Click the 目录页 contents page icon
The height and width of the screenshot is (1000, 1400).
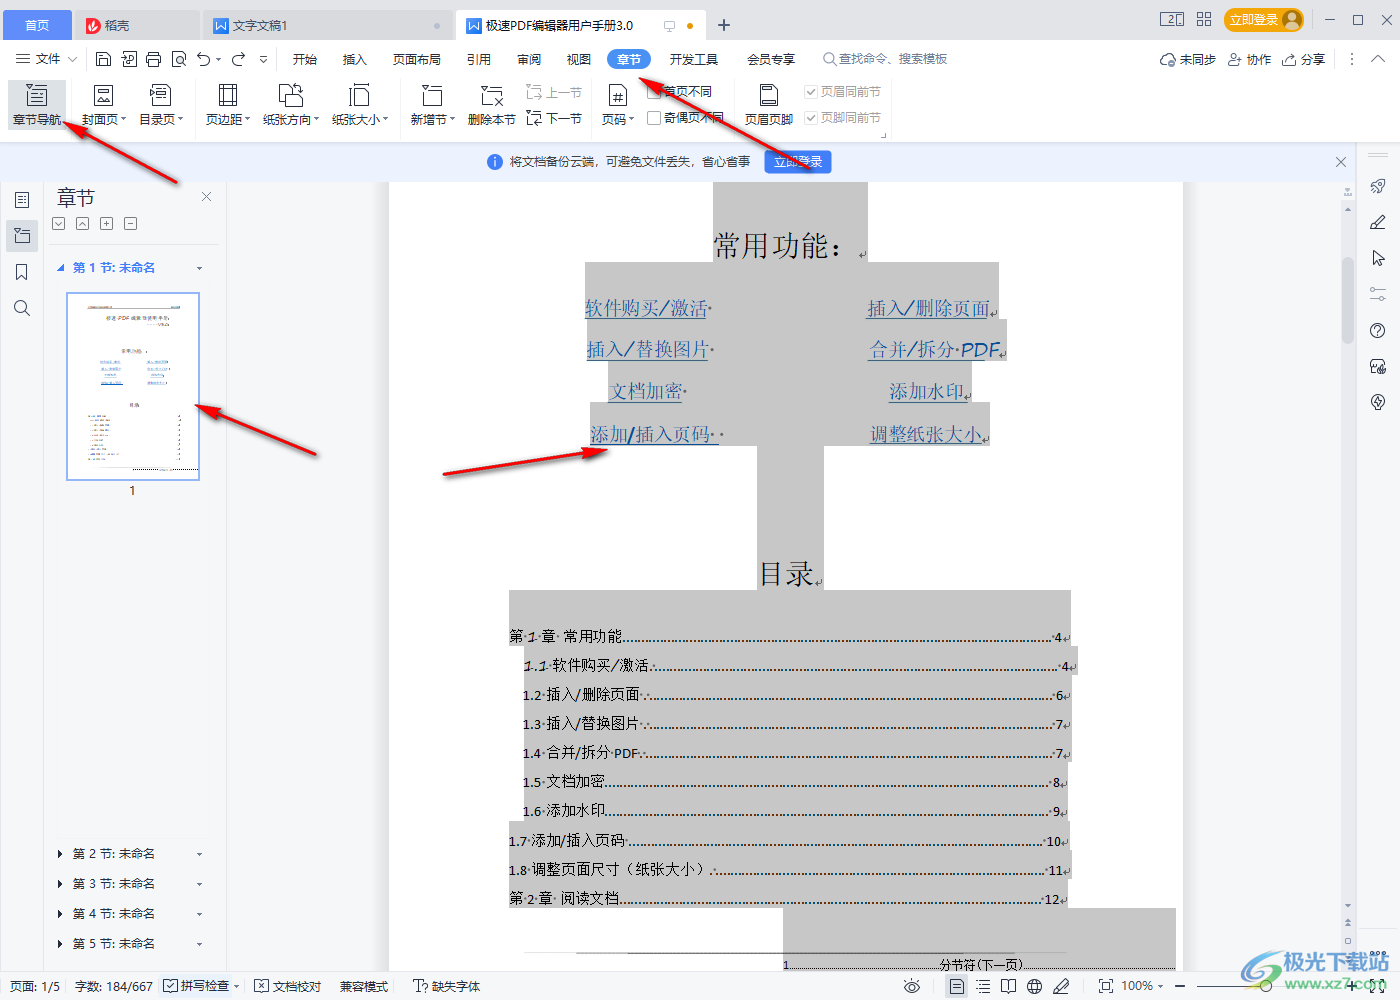160,95
